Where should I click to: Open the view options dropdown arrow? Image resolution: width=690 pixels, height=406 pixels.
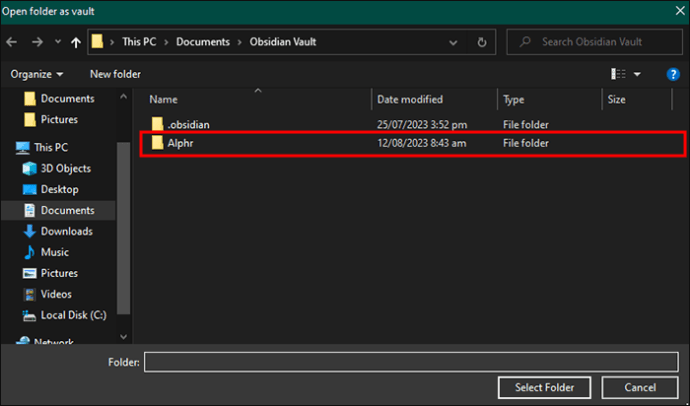pyautogui.click(x=637, y=74)
